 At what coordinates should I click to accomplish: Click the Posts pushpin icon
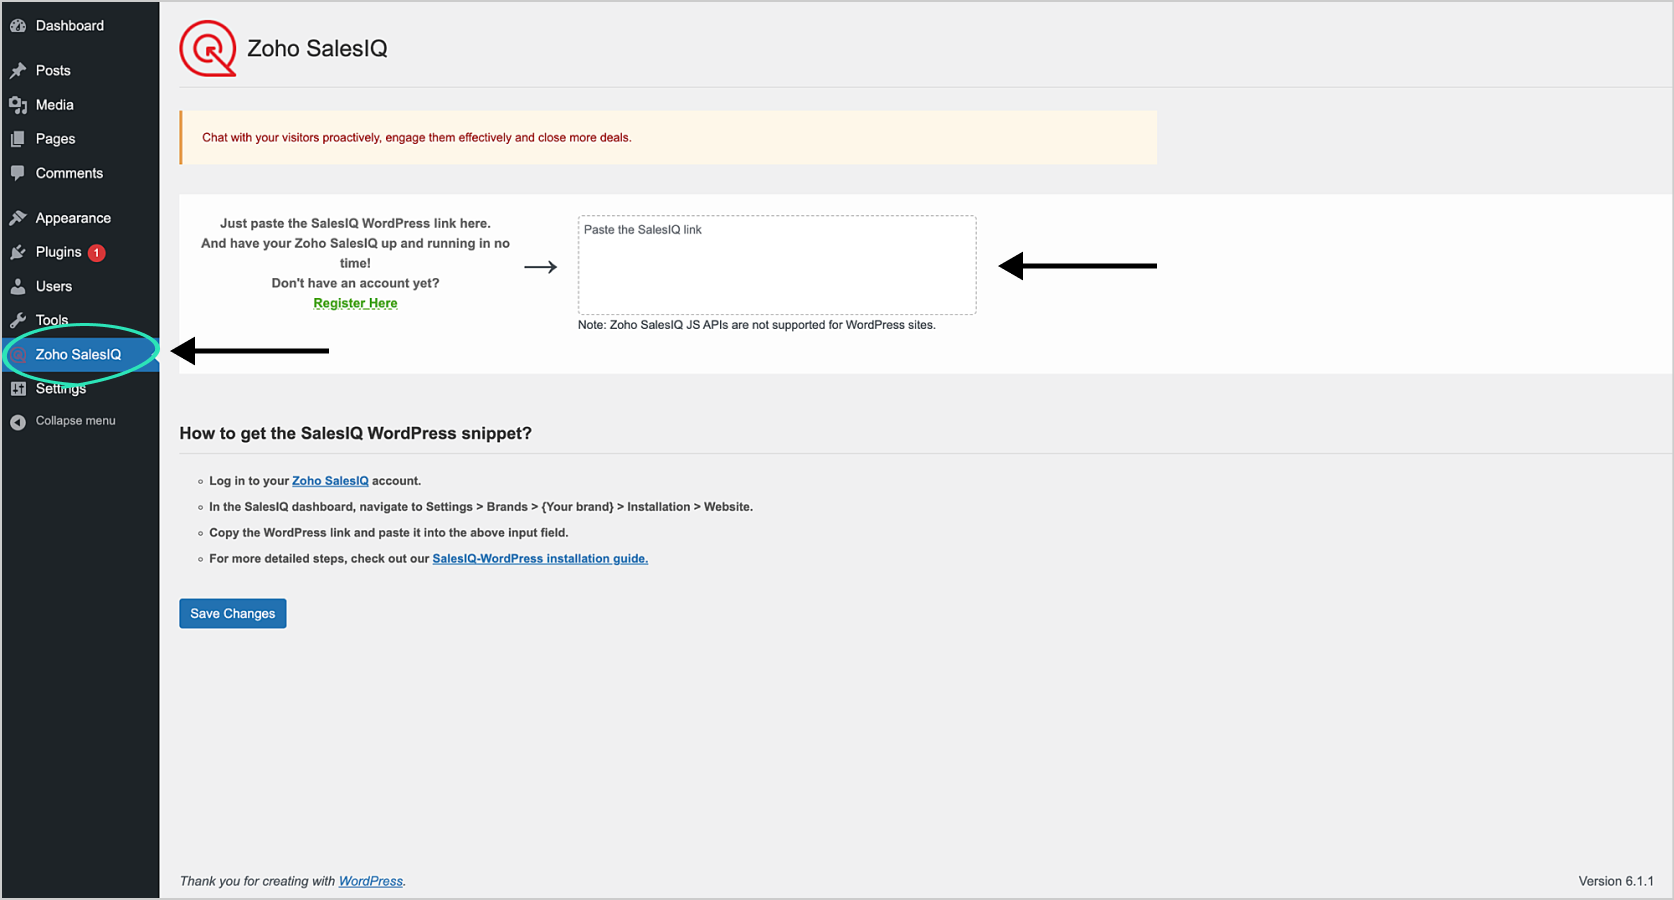tap(18, 71)
